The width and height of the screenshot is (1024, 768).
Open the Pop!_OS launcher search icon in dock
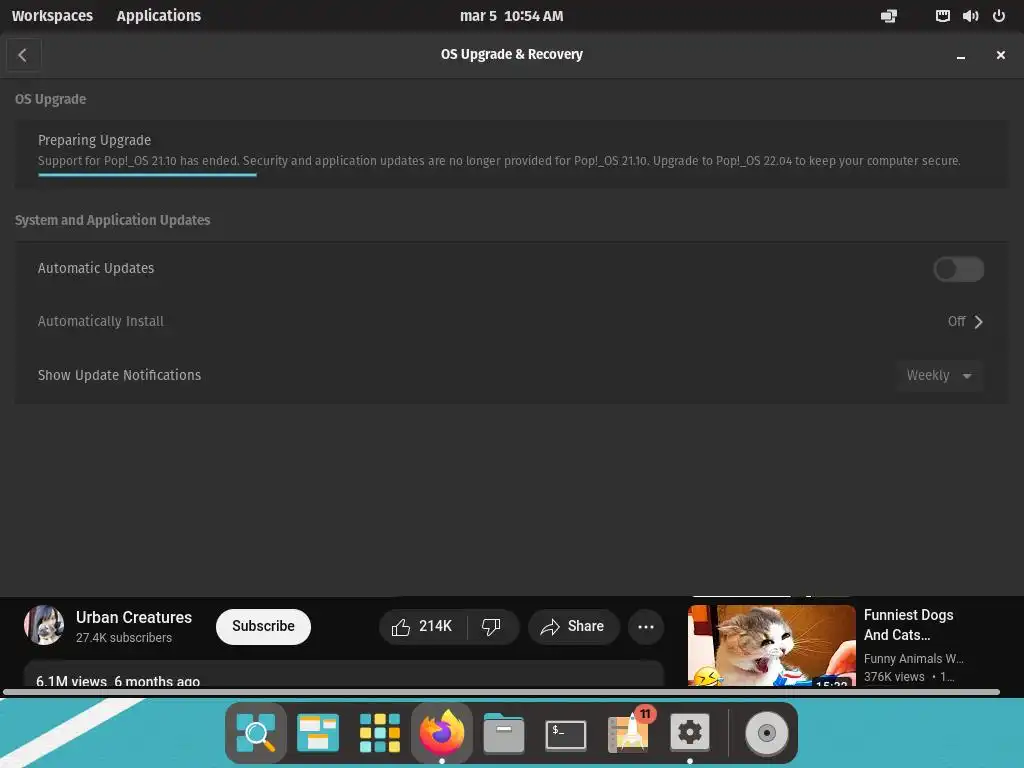coord(256,733)
